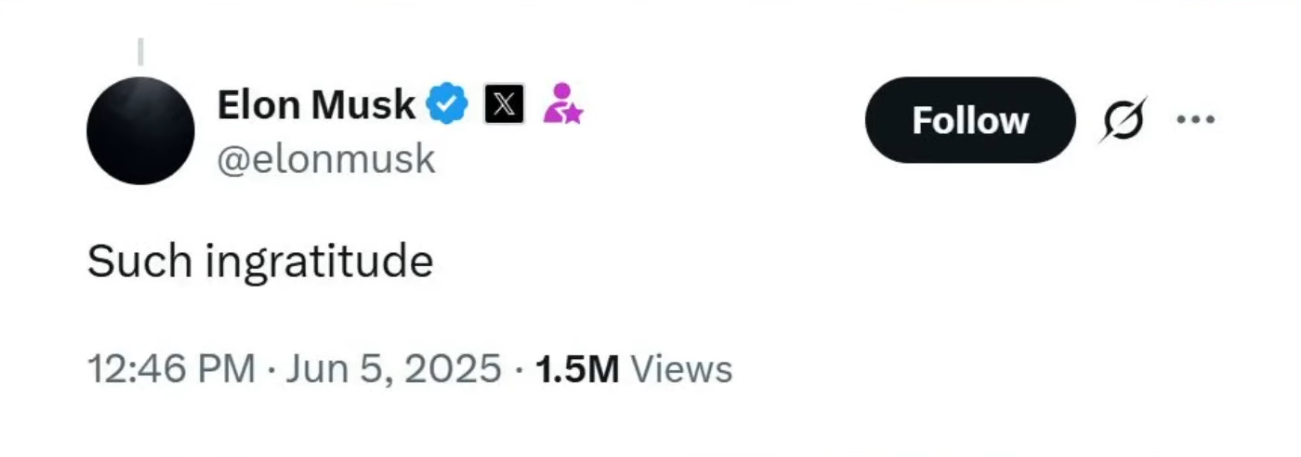Click the blue verified checkmark badge

tap(448, 104)
